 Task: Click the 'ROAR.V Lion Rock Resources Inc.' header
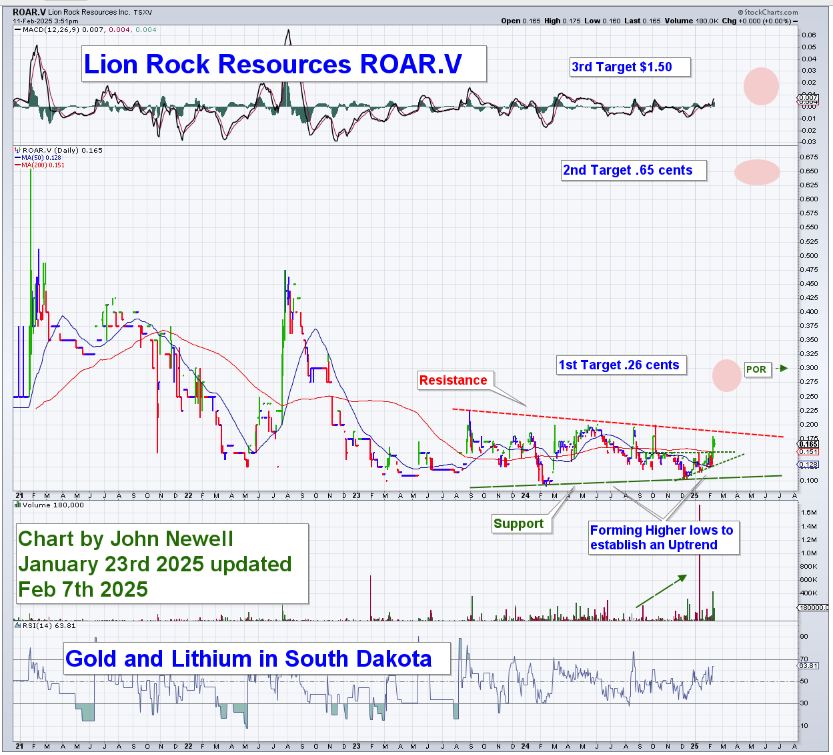coord(82,12)
